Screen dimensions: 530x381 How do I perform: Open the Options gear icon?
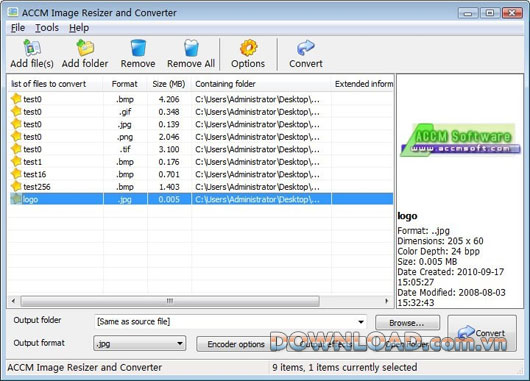pos(248,48)
